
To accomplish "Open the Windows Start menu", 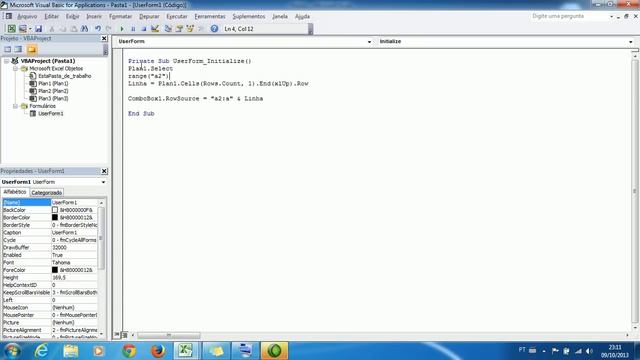I will coord(12,351).
